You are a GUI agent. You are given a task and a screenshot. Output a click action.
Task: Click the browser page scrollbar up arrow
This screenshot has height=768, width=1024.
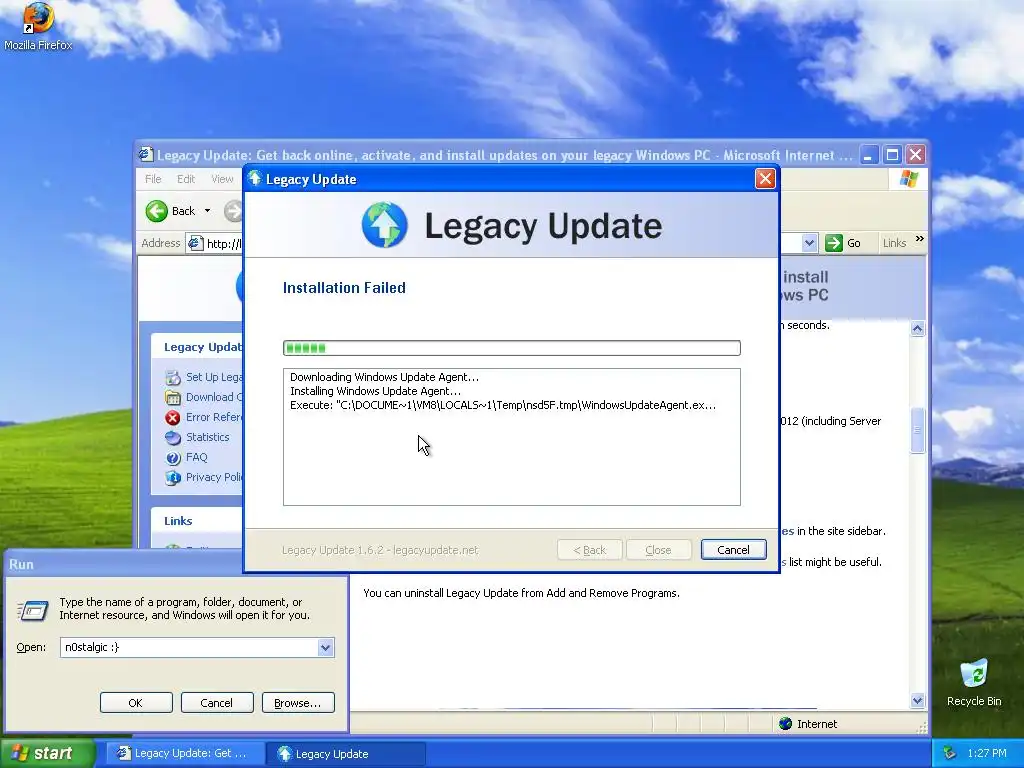(918, 328)
